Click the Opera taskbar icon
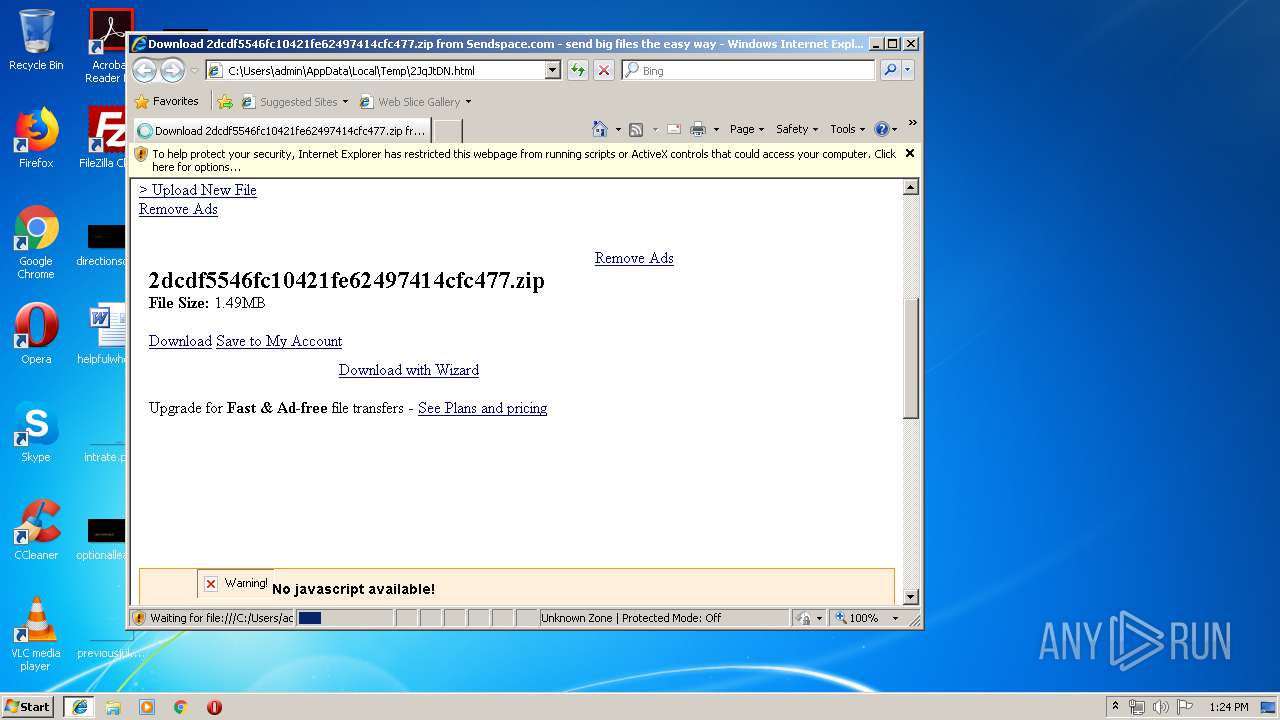The height and width of the screenshot is (720, 1280). click(x=214, y=707)
